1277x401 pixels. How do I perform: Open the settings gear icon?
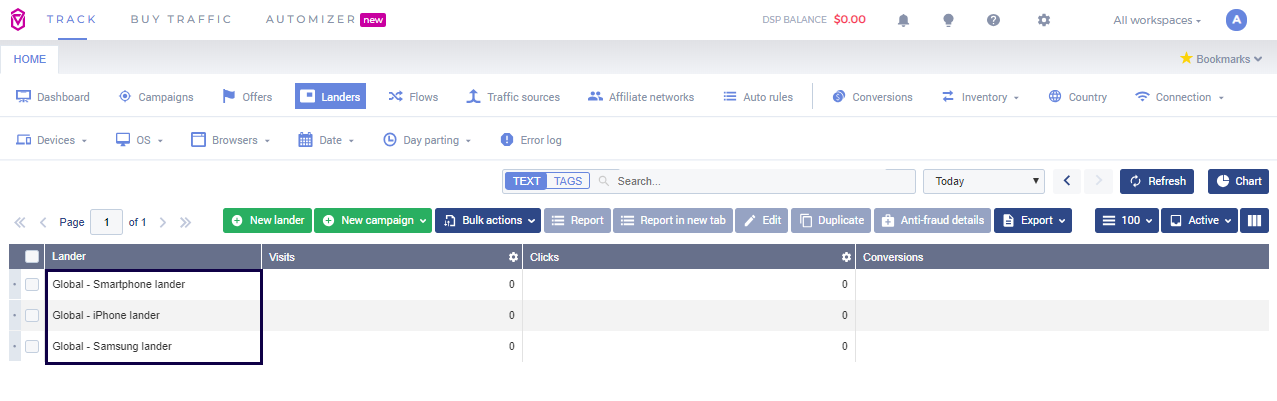1044,20
